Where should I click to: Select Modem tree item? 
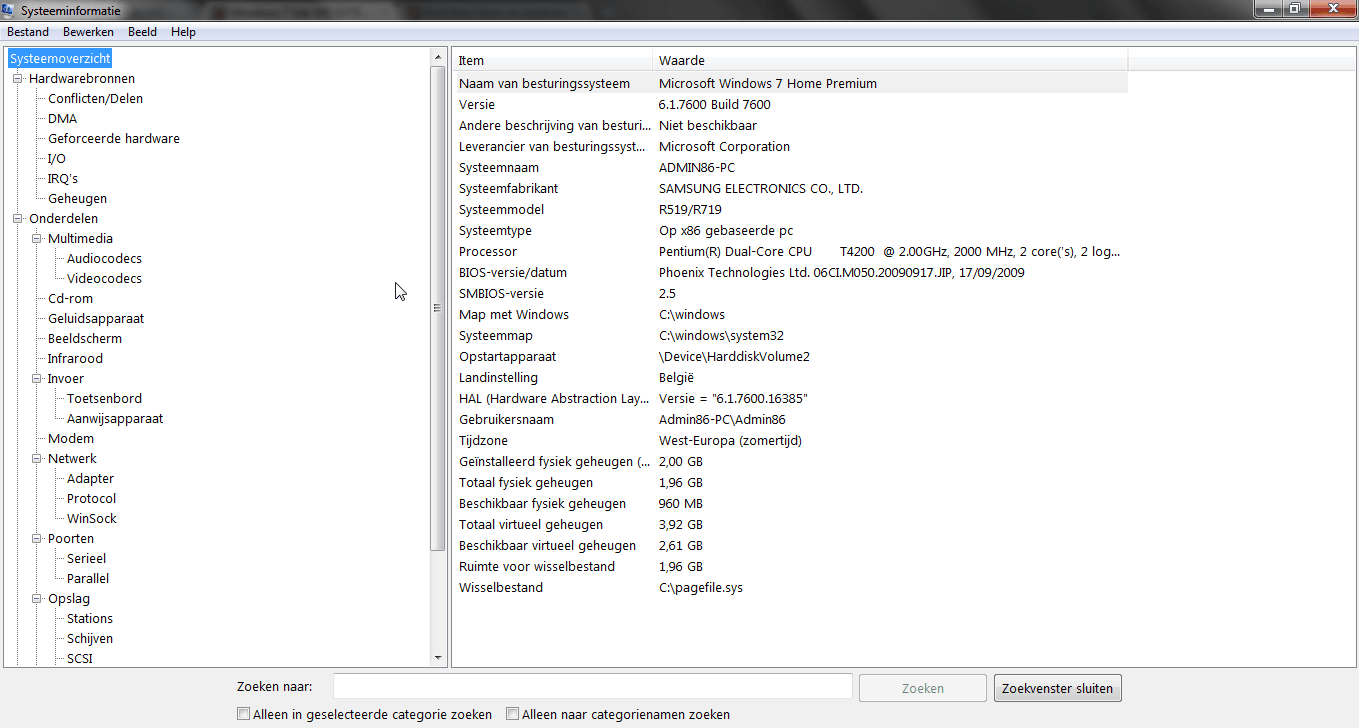(71, 439)
